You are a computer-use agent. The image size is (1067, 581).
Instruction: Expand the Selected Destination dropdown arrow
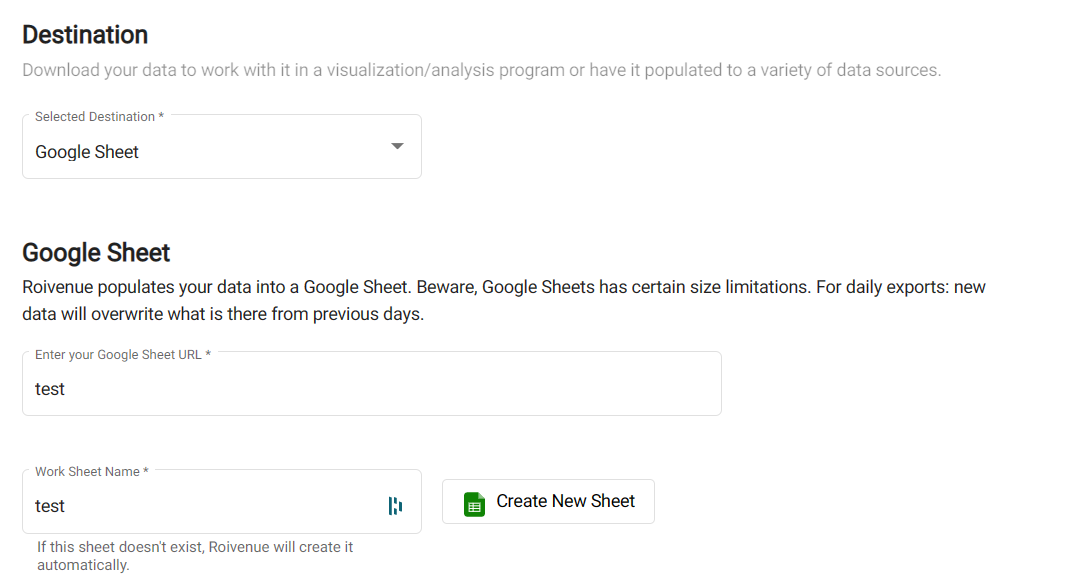tap(397, 146)
